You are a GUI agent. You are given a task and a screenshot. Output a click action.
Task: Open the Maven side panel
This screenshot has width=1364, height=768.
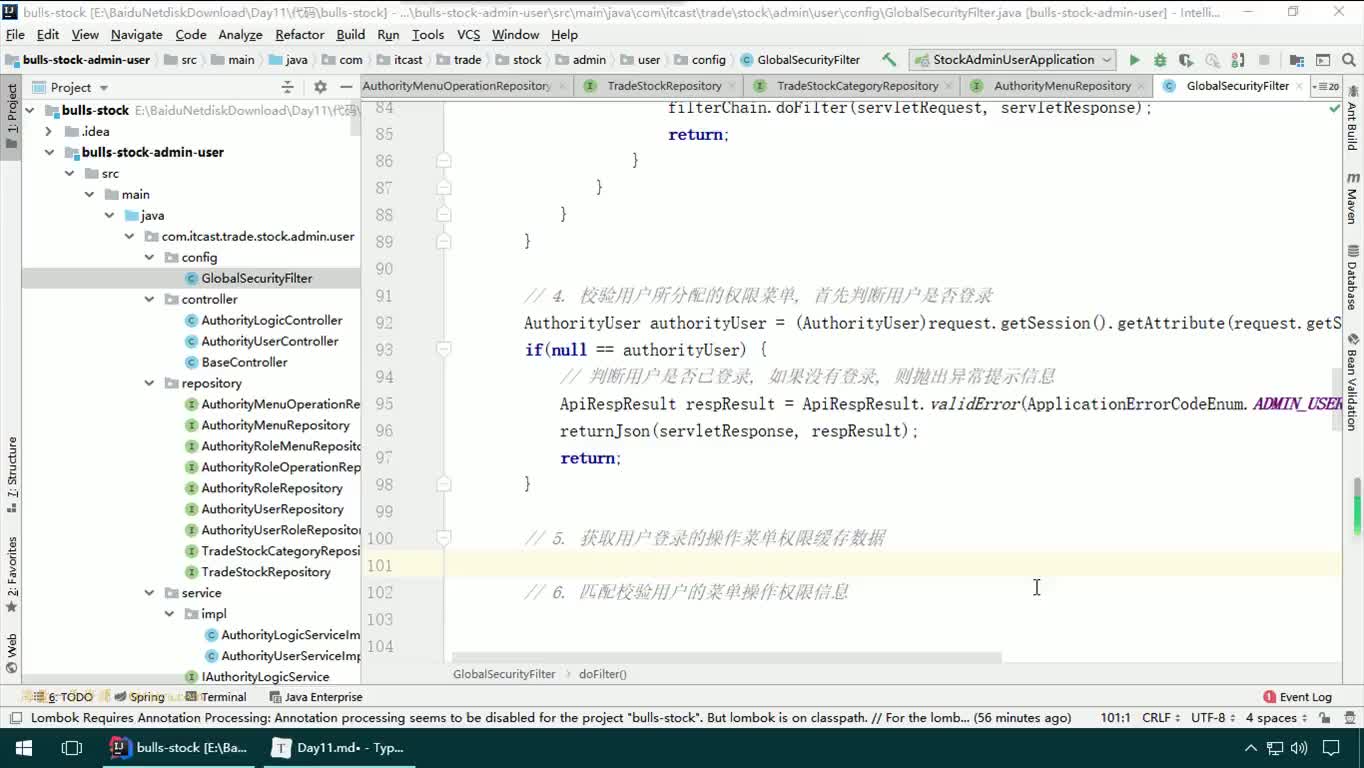[1352, 198]
